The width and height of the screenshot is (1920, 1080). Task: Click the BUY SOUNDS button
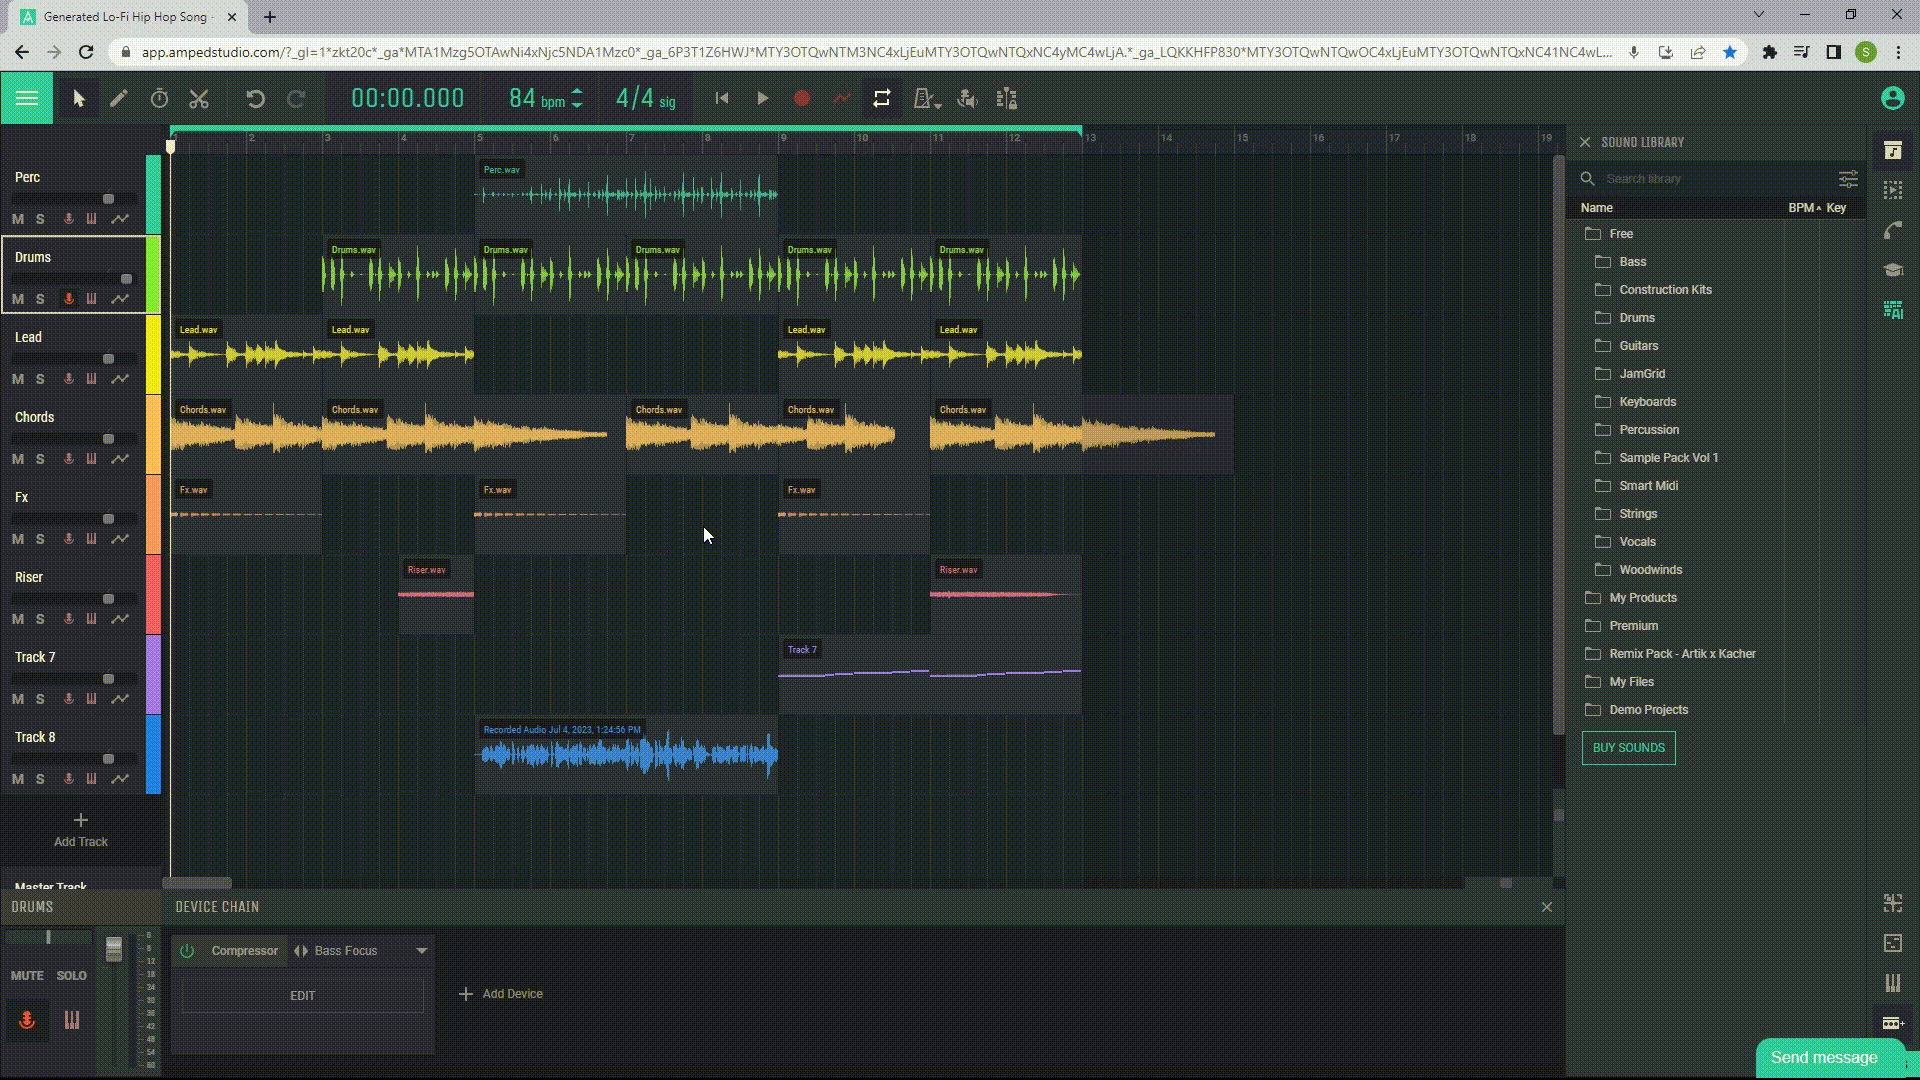(1629, 748)
